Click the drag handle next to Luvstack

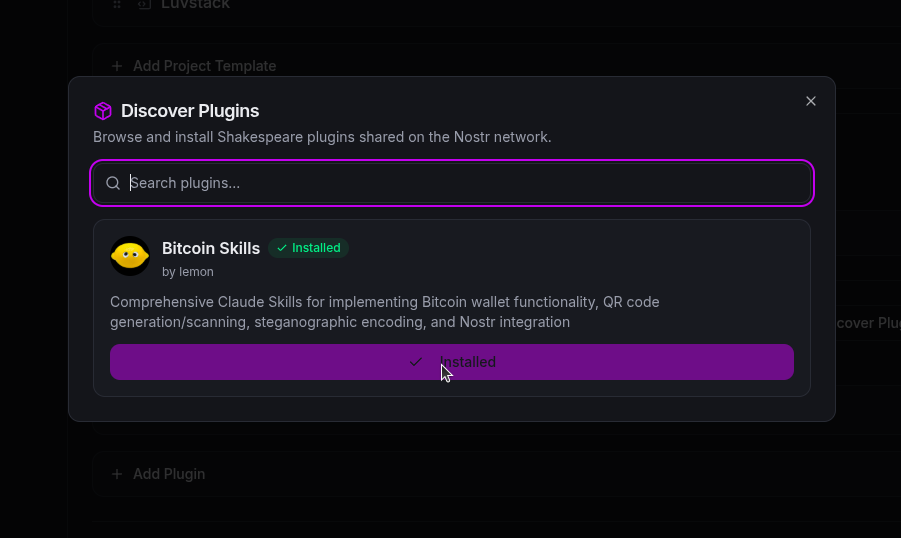117,4
